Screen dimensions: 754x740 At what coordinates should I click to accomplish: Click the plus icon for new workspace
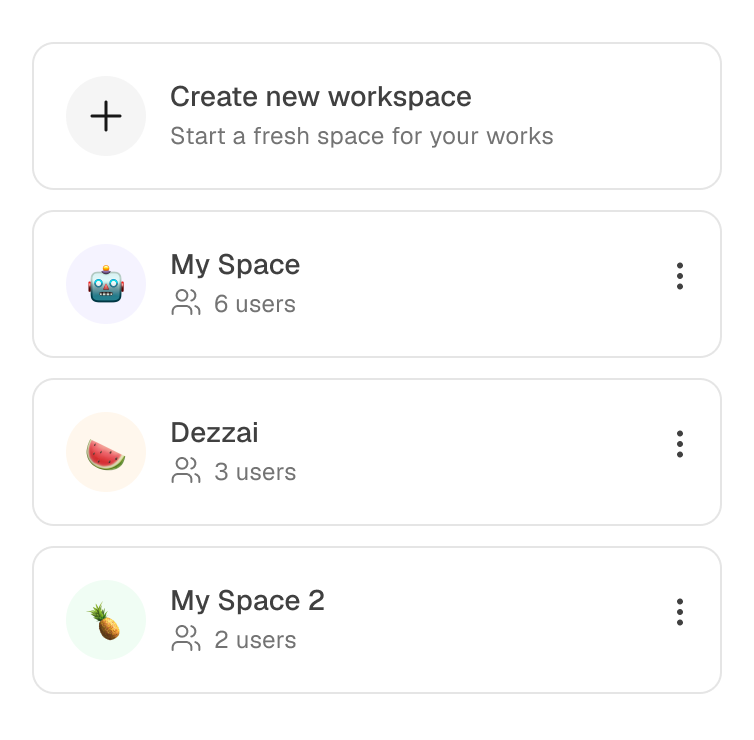(x=106, y=116)
